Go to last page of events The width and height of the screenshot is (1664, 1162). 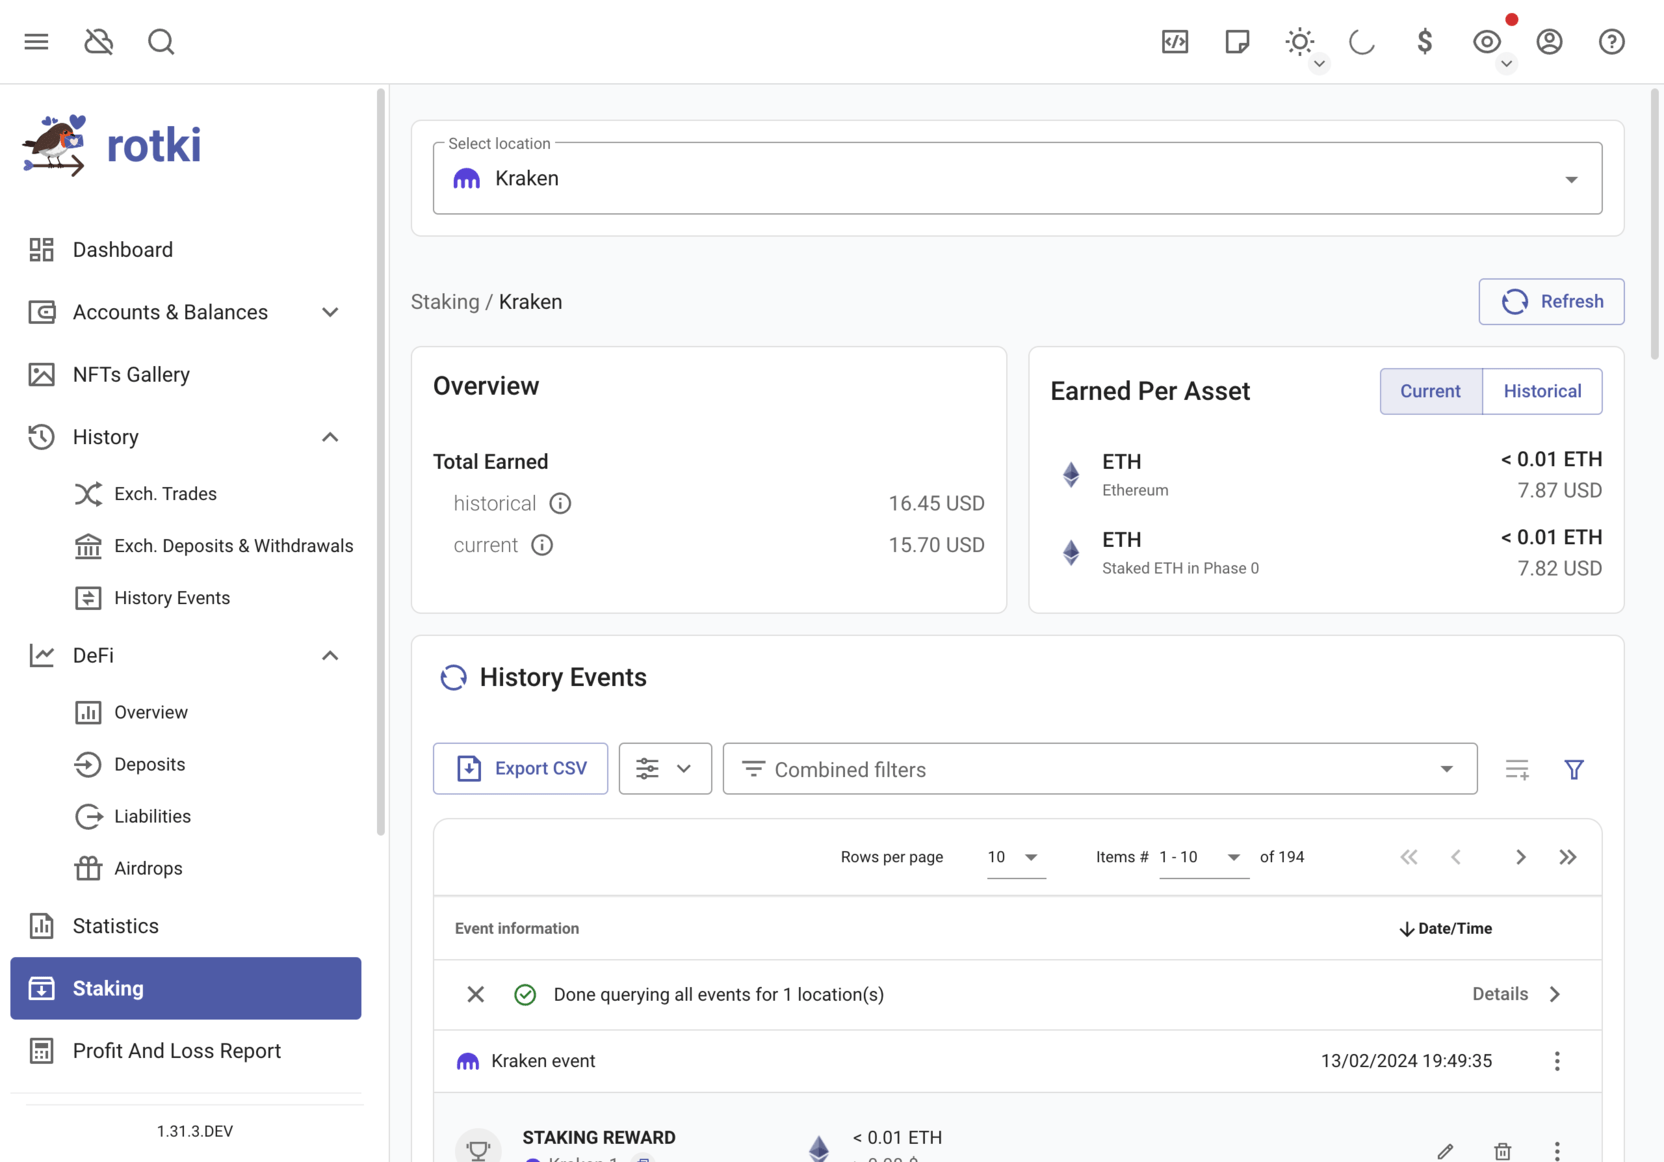pyautogui.click(x=1568, y=857)
